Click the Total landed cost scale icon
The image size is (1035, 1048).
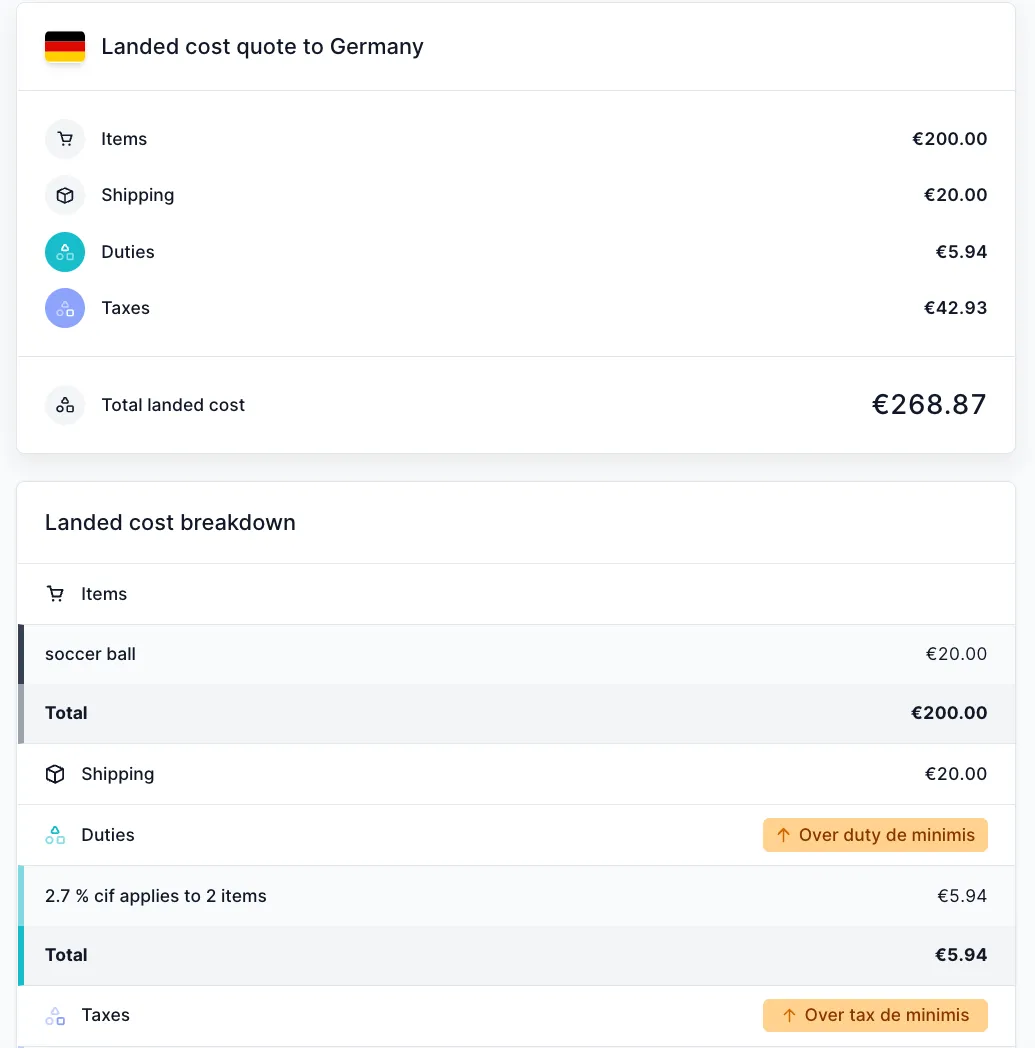(64, 404)
